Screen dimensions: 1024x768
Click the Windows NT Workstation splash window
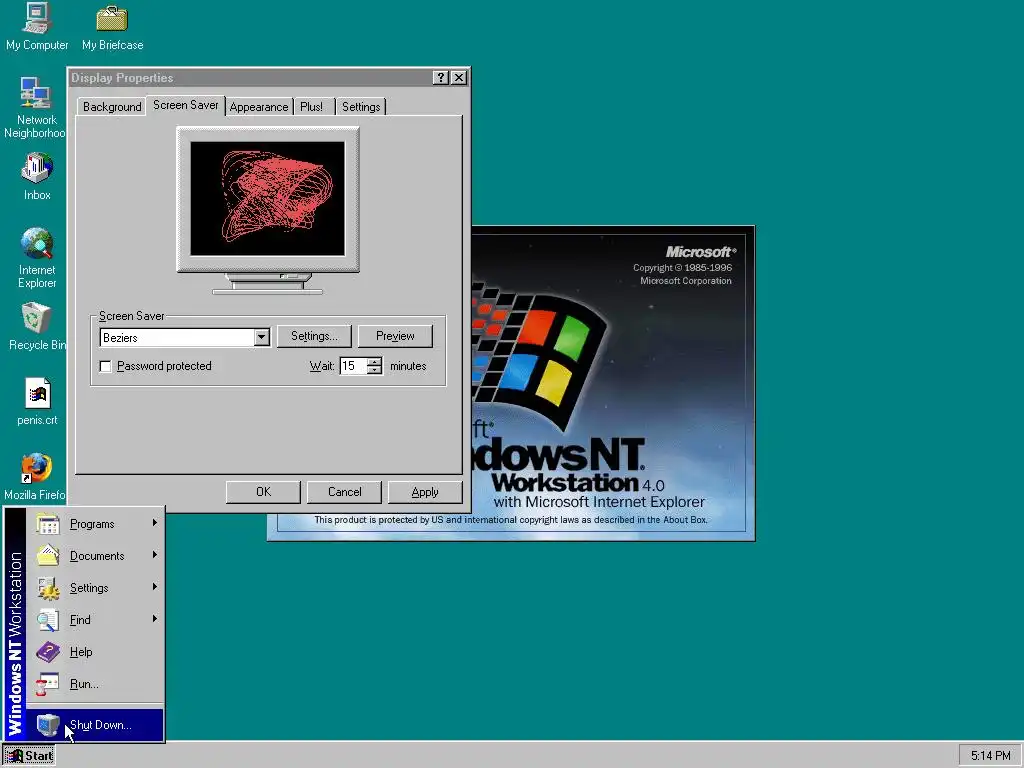click(613, 383)
